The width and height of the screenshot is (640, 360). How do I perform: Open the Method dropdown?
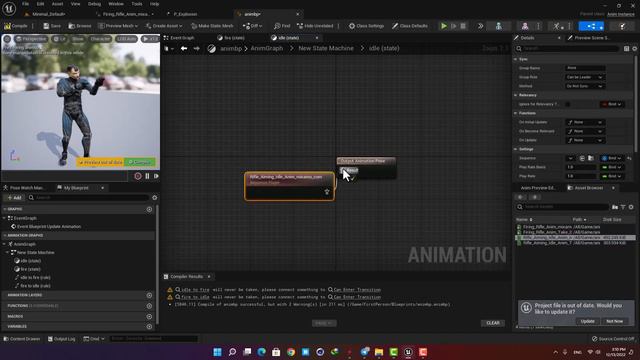pos(584,86)
